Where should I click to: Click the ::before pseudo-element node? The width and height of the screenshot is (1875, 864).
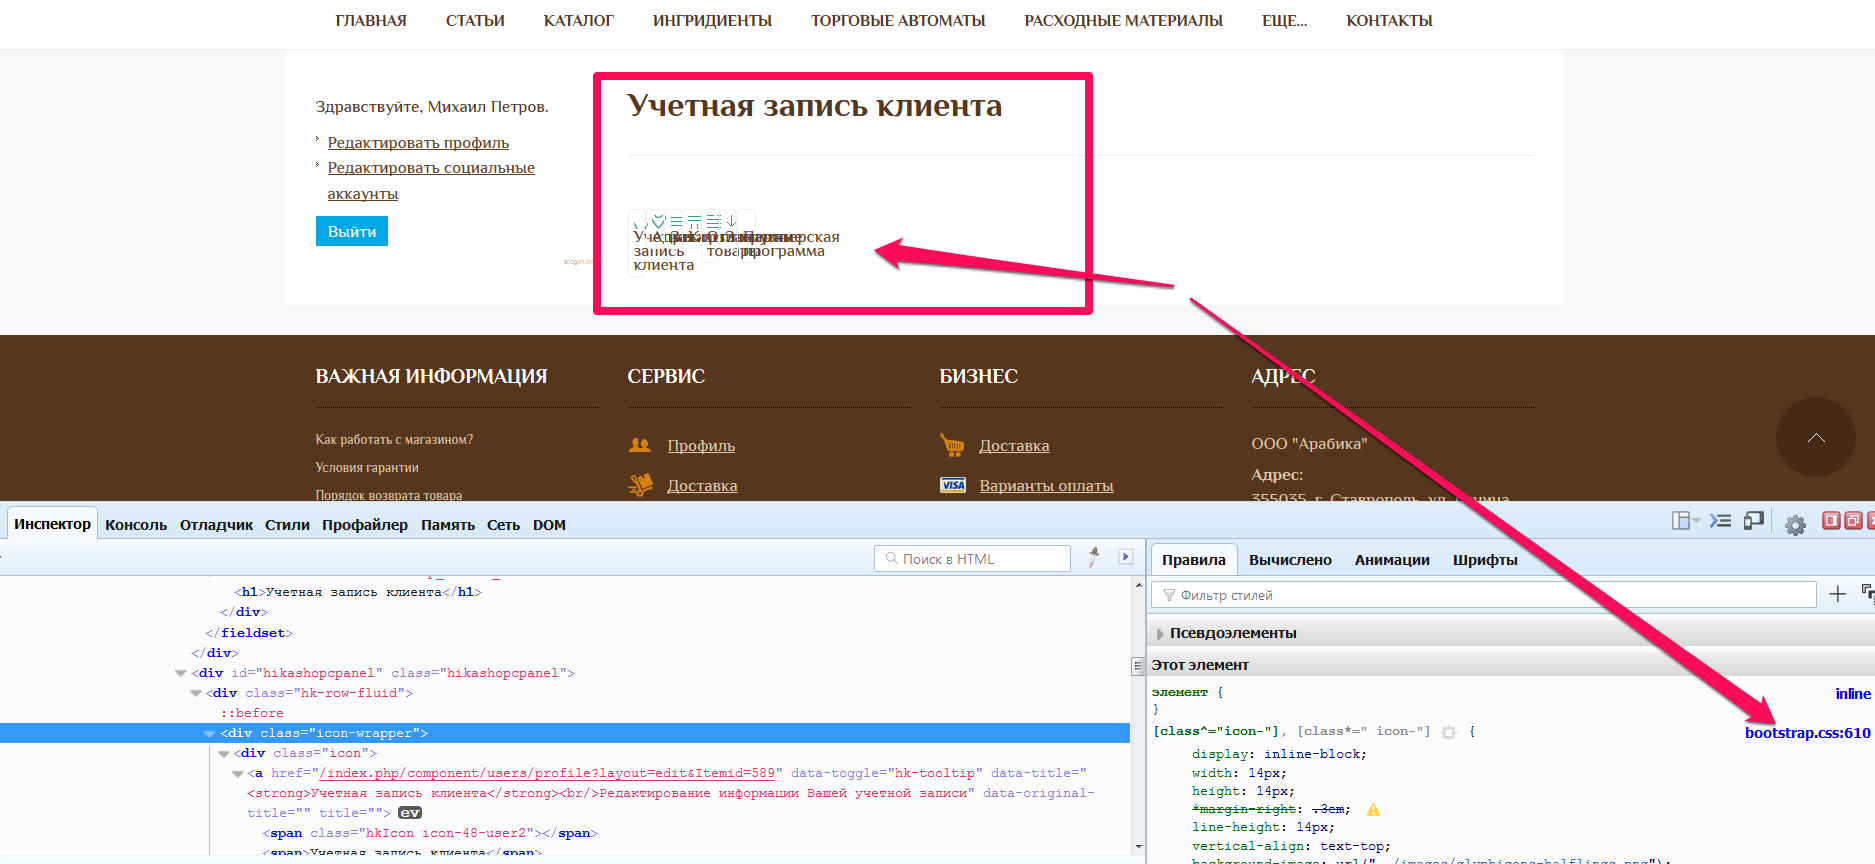tap(252, 713)
